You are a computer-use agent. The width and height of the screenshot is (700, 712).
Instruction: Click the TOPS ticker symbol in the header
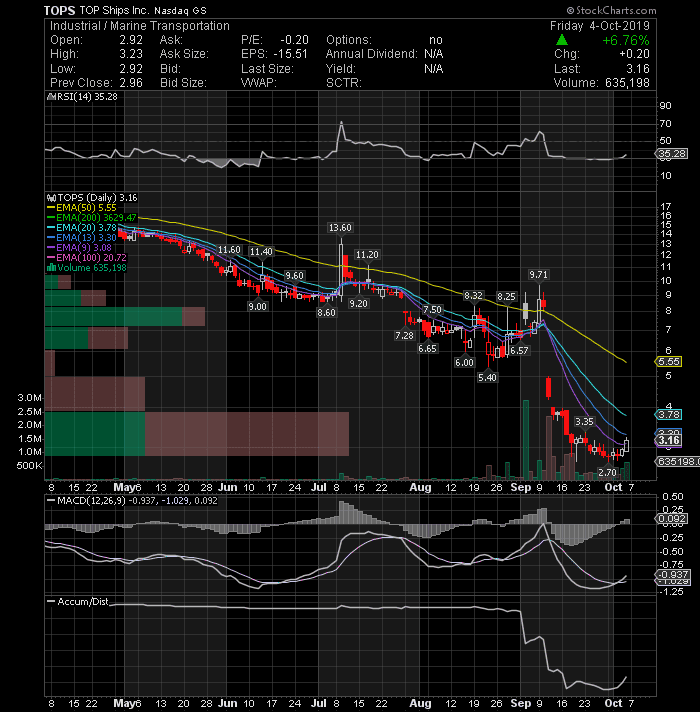click(59, 10)
